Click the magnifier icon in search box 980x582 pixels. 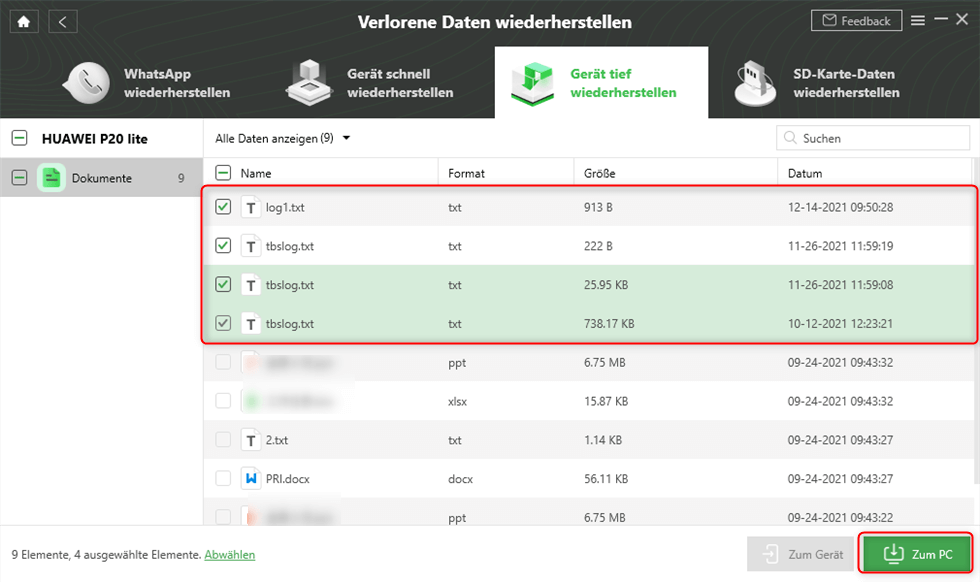(x=790, y=138)
